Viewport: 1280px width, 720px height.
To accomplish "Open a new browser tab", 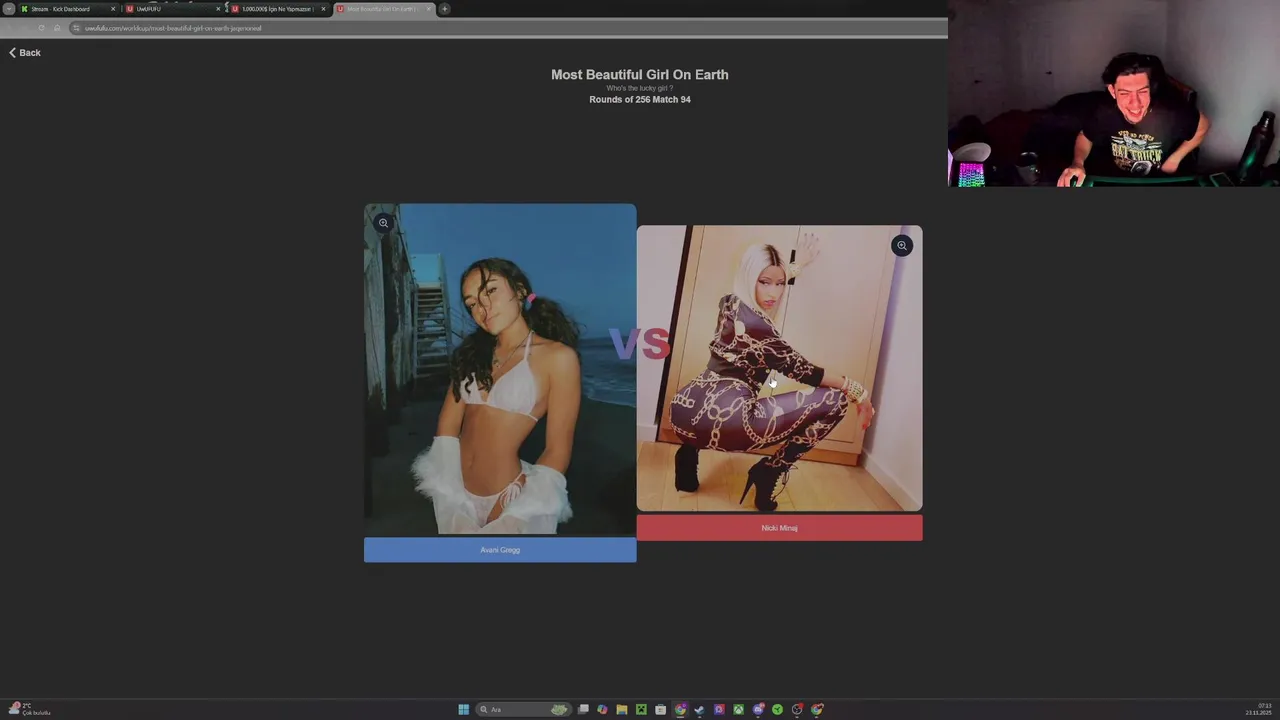I will tap(444, 9).
